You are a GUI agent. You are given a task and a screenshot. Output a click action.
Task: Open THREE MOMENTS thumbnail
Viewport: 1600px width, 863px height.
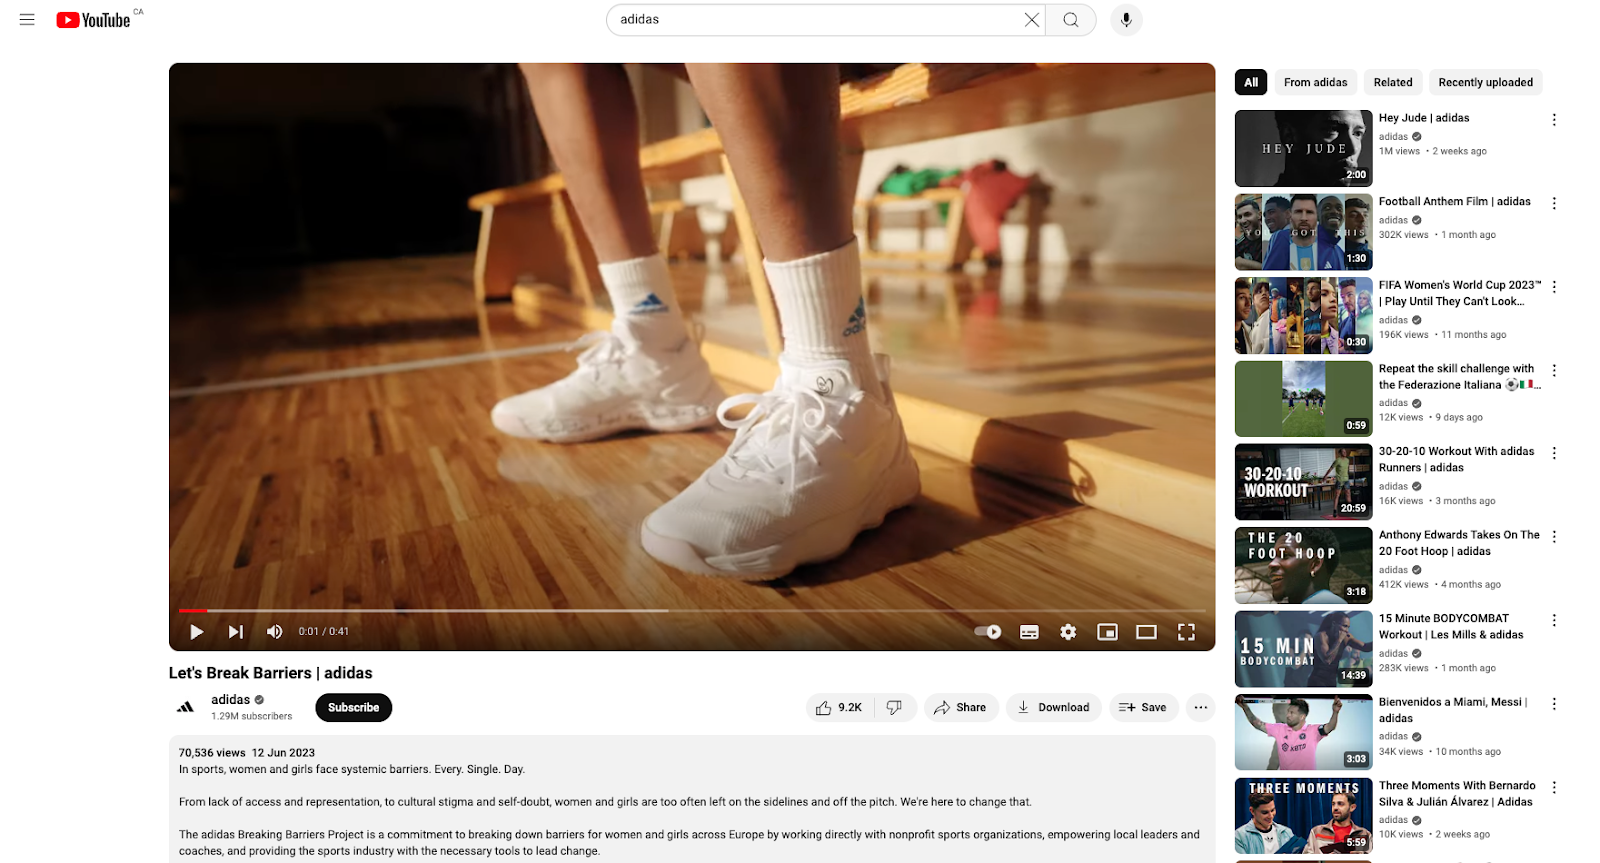click(1303, 816)
